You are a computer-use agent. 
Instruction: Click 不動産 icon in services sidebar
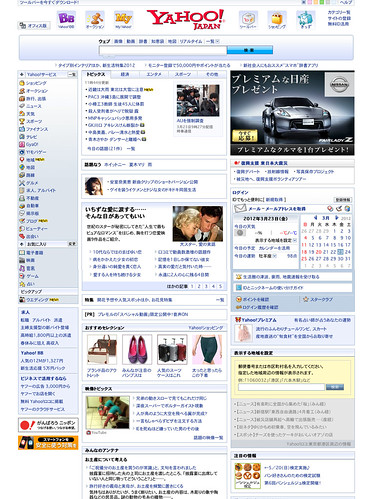click(x=22, y=198)
